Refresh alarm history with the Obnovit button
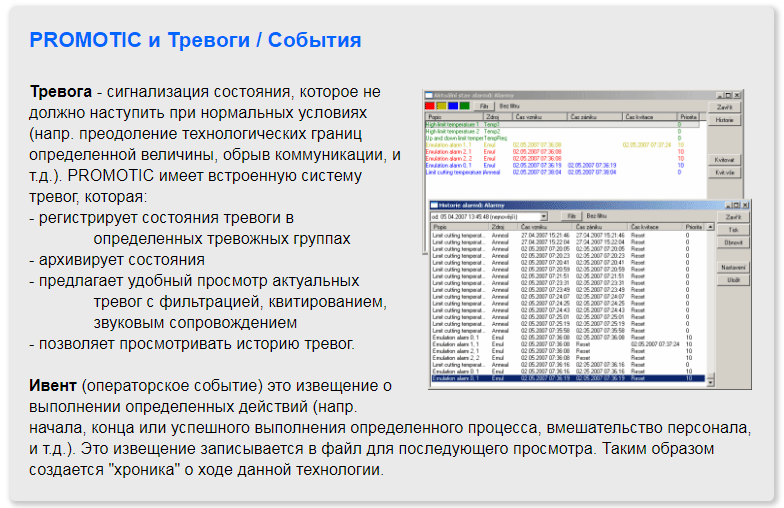Image resolution: width=784 pixels, height=508 pixels. pyautogui.click(x=733, y=241)
